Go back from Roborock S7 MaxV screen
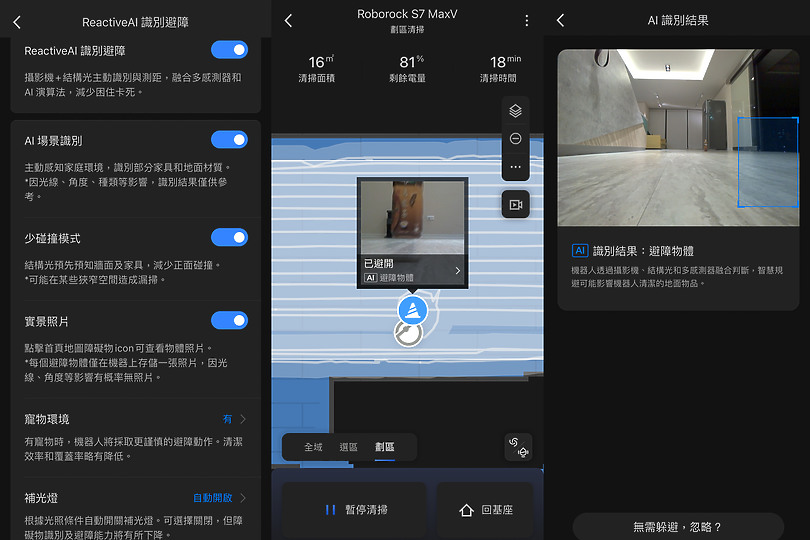Screen dimensions: 810x540 pos(288,21)
